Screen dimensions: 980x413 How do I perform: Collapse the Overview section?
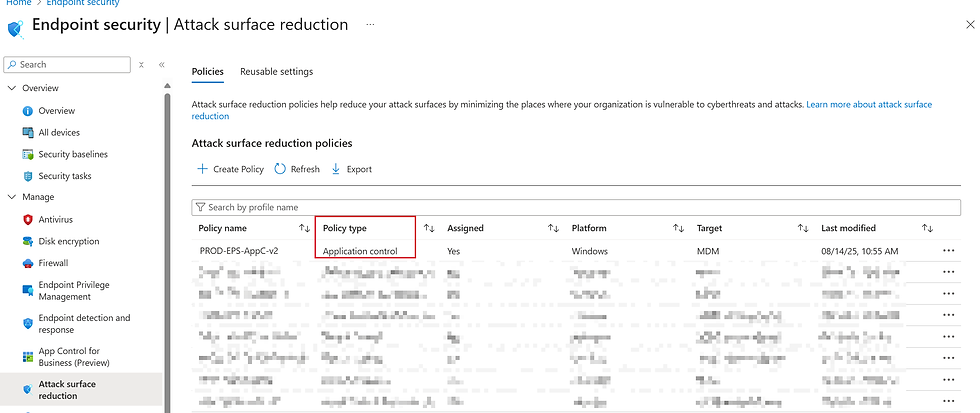(11, 88)
